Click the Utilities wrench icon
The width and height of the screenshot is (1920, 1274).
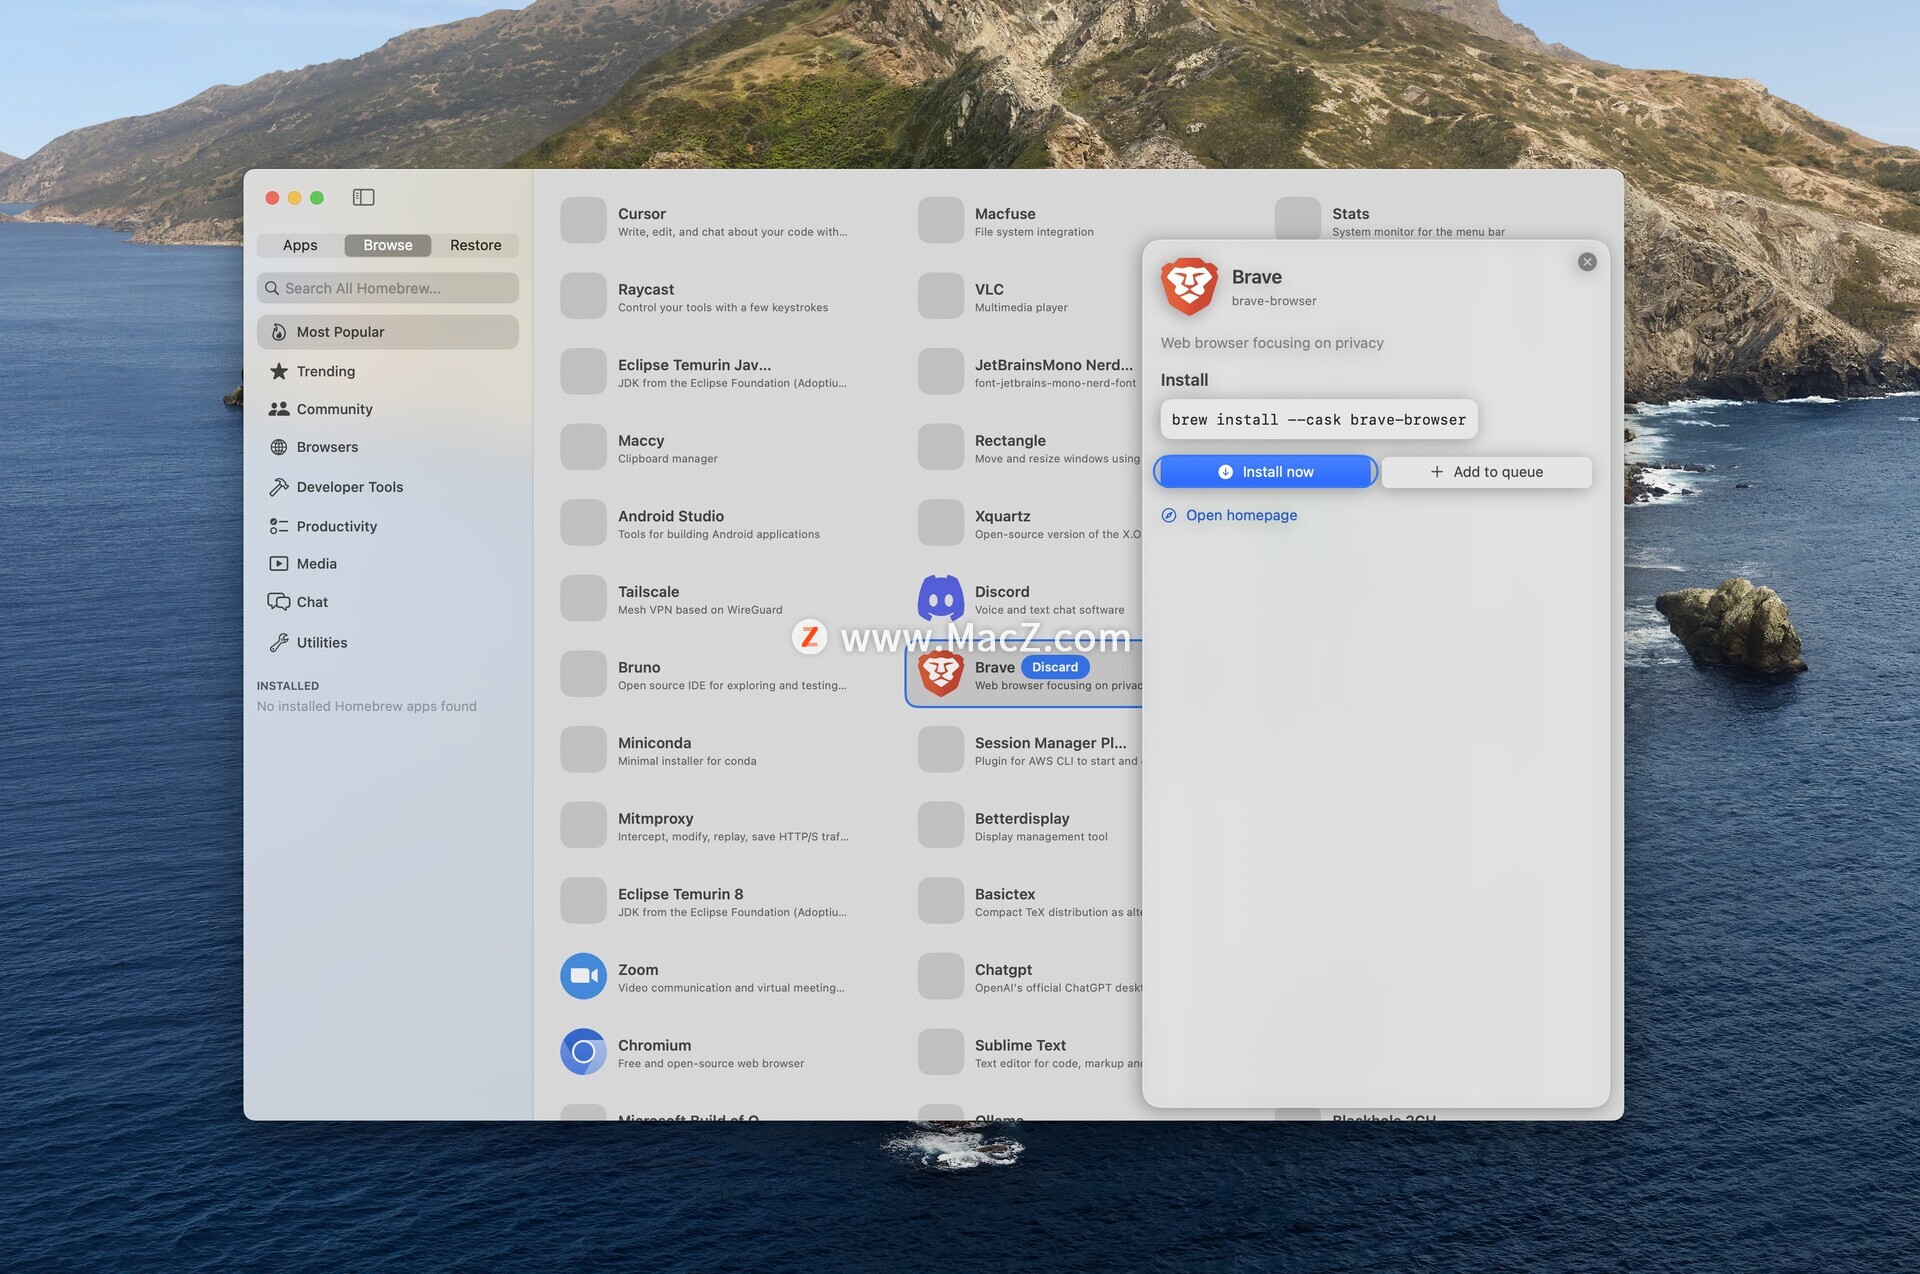(279, 643)
